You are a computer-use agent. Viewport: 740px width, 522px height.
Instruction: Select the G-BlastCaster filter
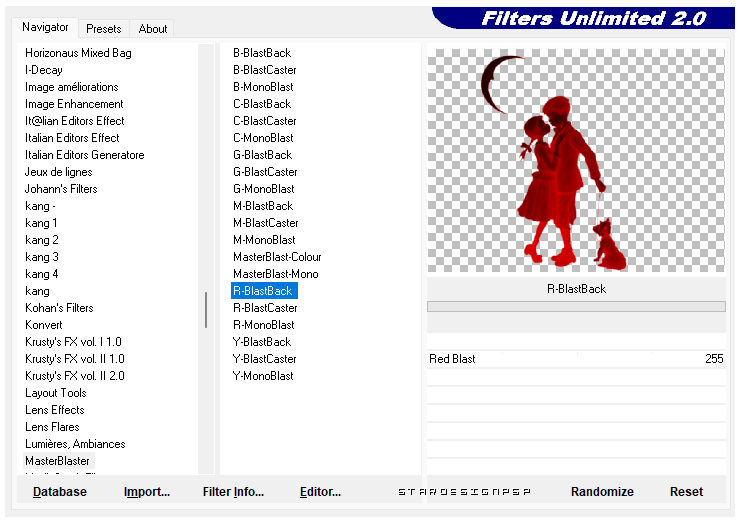265,172
